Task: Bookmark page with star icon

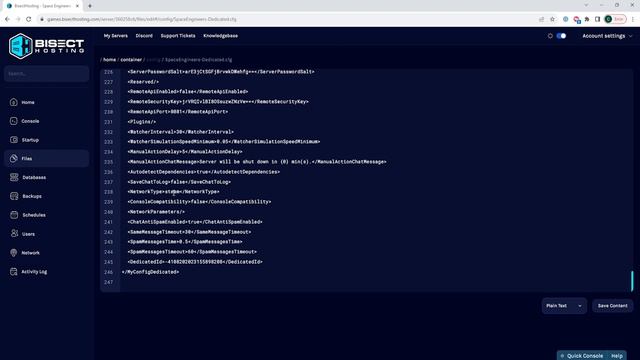Action: (552, 19)
